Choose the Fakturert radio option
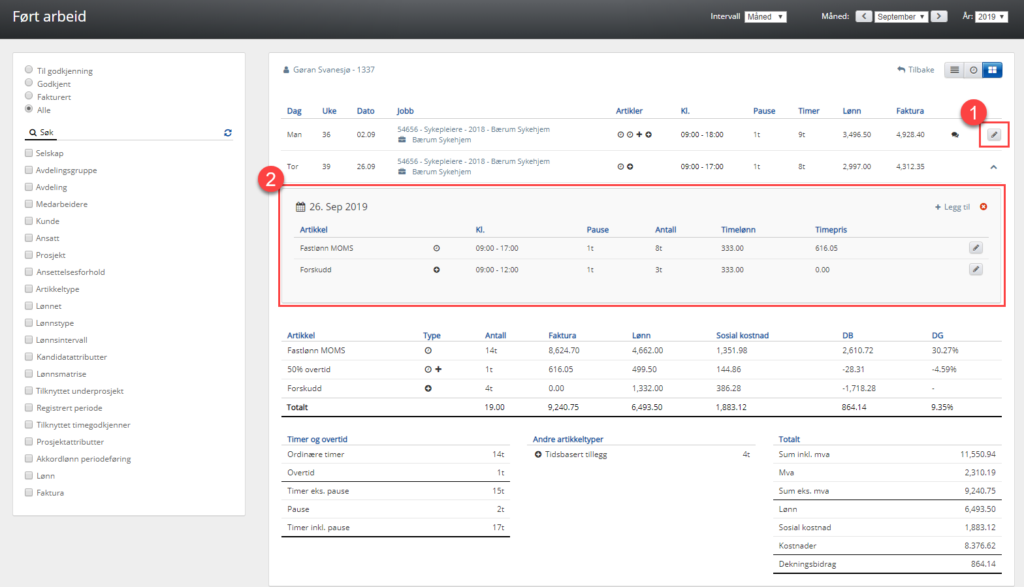This screenshot has height=587, width=1024. click(29, 97)
